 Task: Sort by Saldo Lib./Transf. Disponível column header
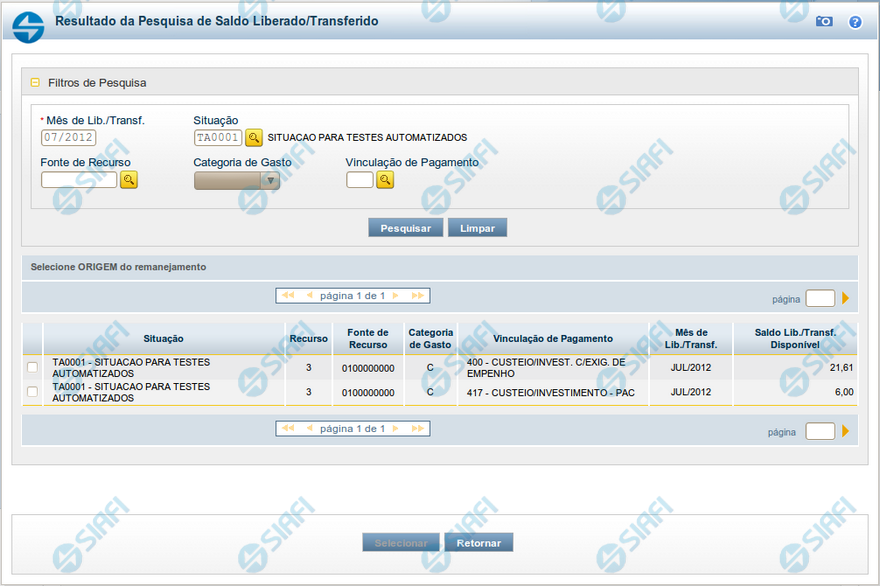[x=795, y=338]
